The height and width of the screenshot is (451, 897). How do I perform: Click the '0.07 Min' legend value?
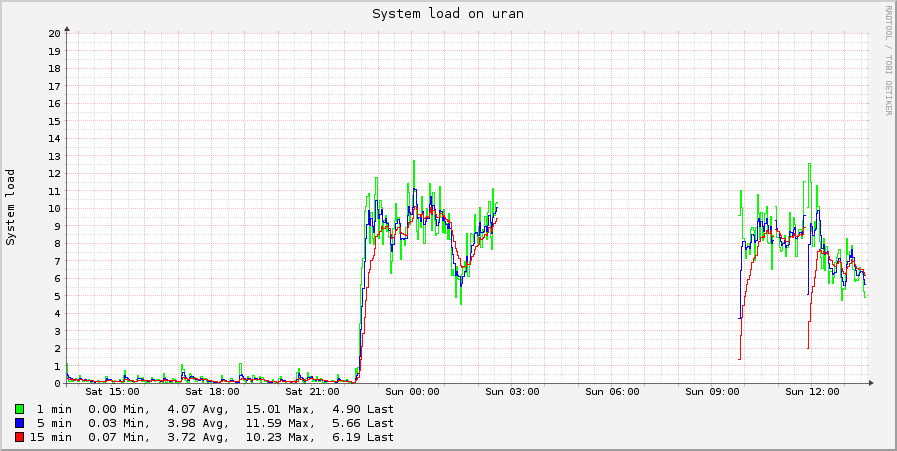pyautogui.click(x=119, y=437)
